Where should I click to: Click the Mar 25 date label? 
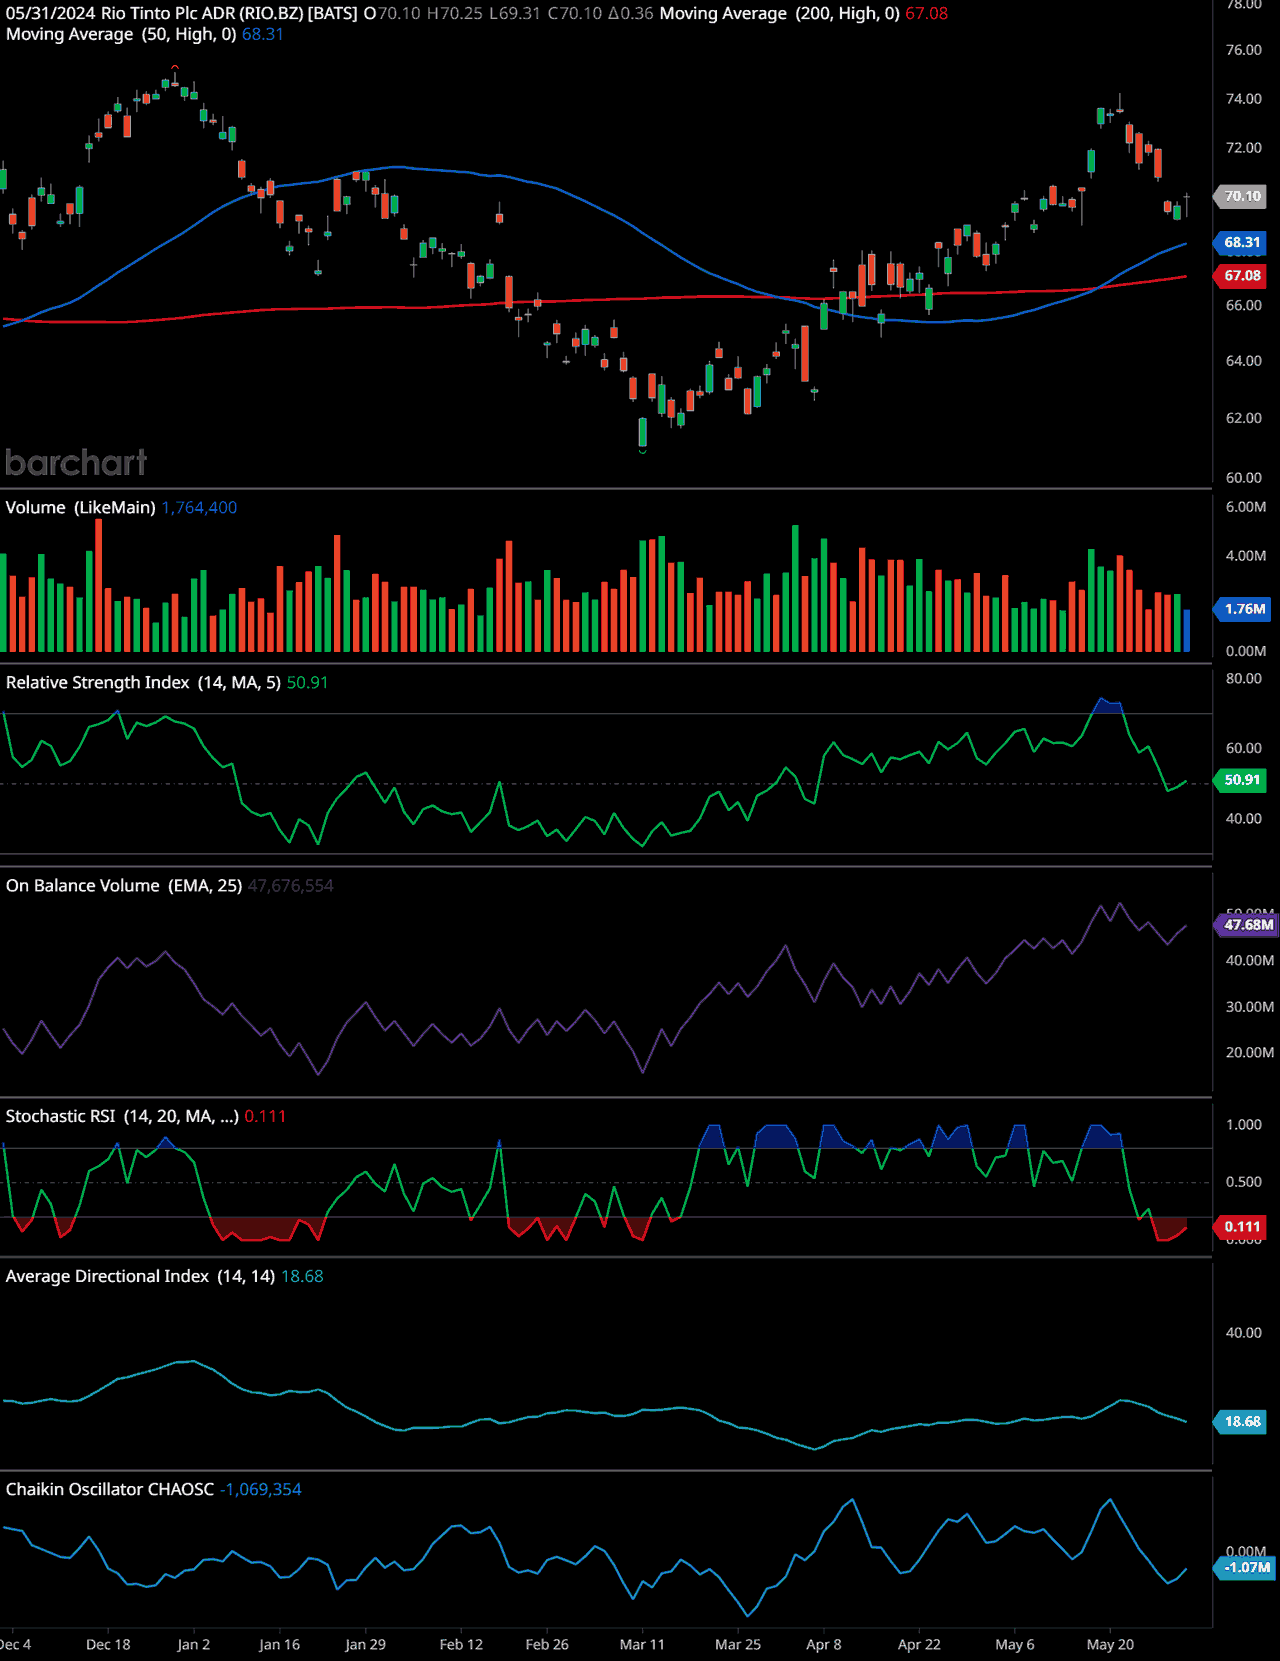pos(738,1645)
